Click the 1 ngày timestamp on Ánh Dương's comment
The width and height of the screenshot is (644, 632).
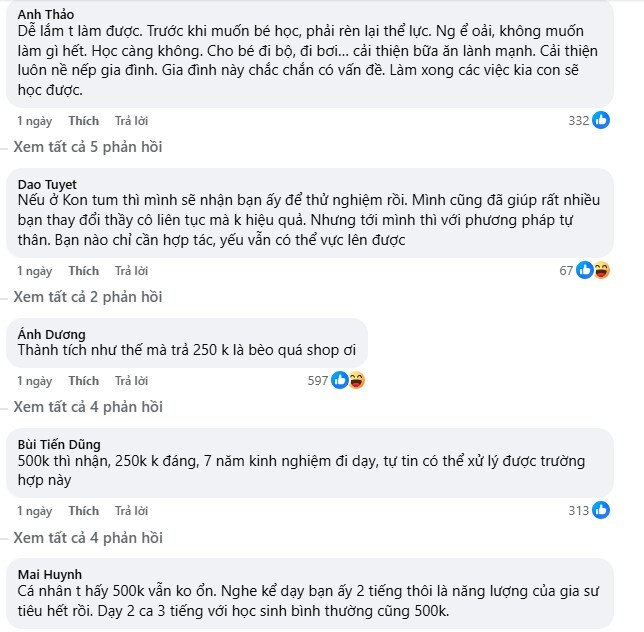(34, 381)
